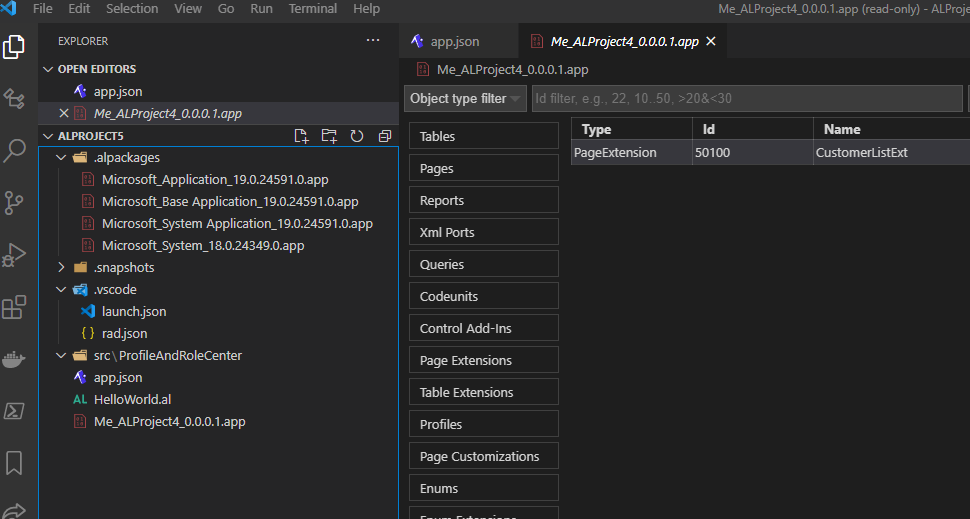Click the Id filter input field
Image resolution: width=970 pixels, height=519 pixels.
[747, 99]
